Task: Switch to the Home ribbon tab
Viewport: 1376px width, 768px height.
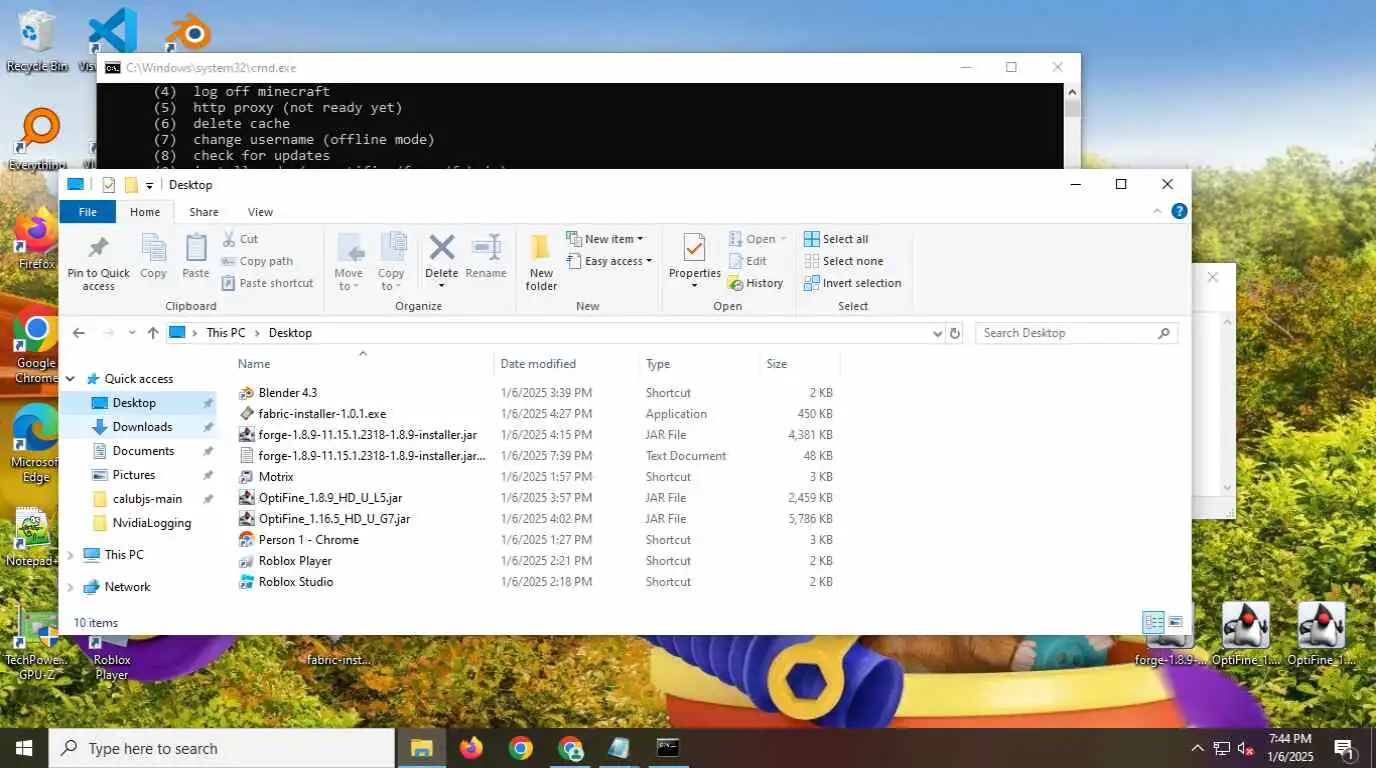Action: pyautogui.click(x=145, y=212)
